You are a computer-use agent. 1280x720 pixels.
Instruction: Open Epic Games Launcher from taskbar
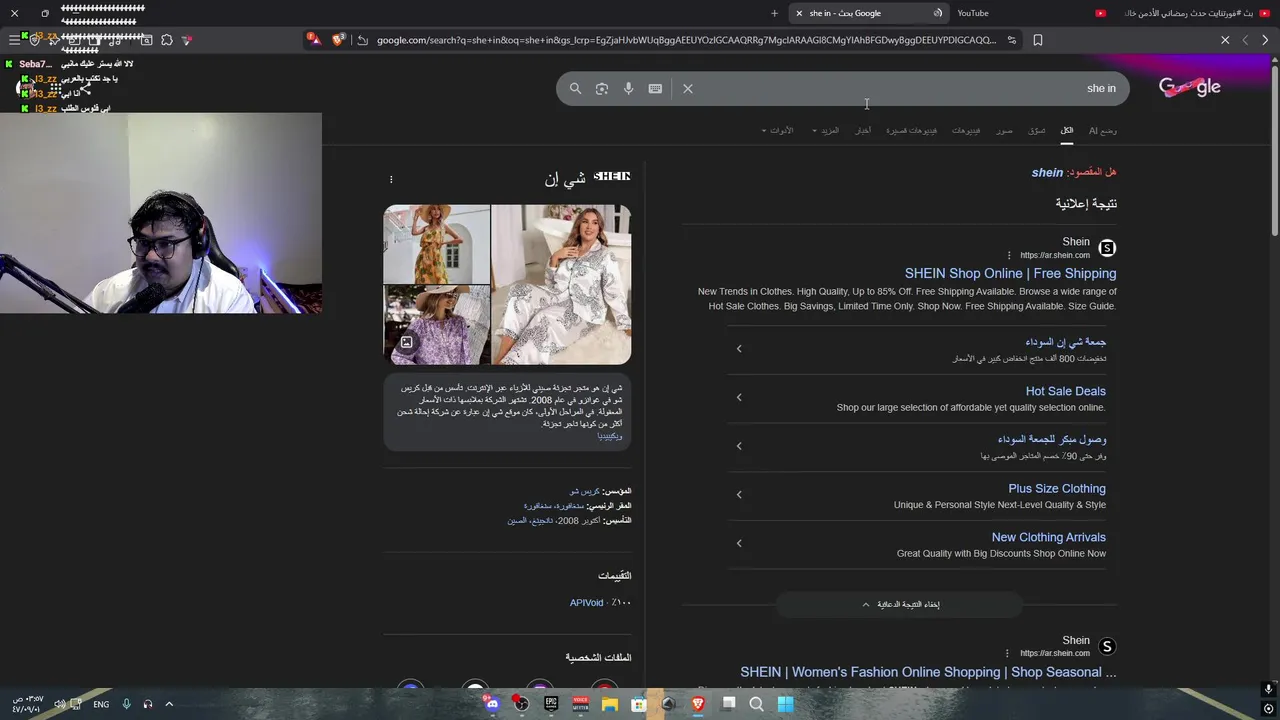coord(551,704)
